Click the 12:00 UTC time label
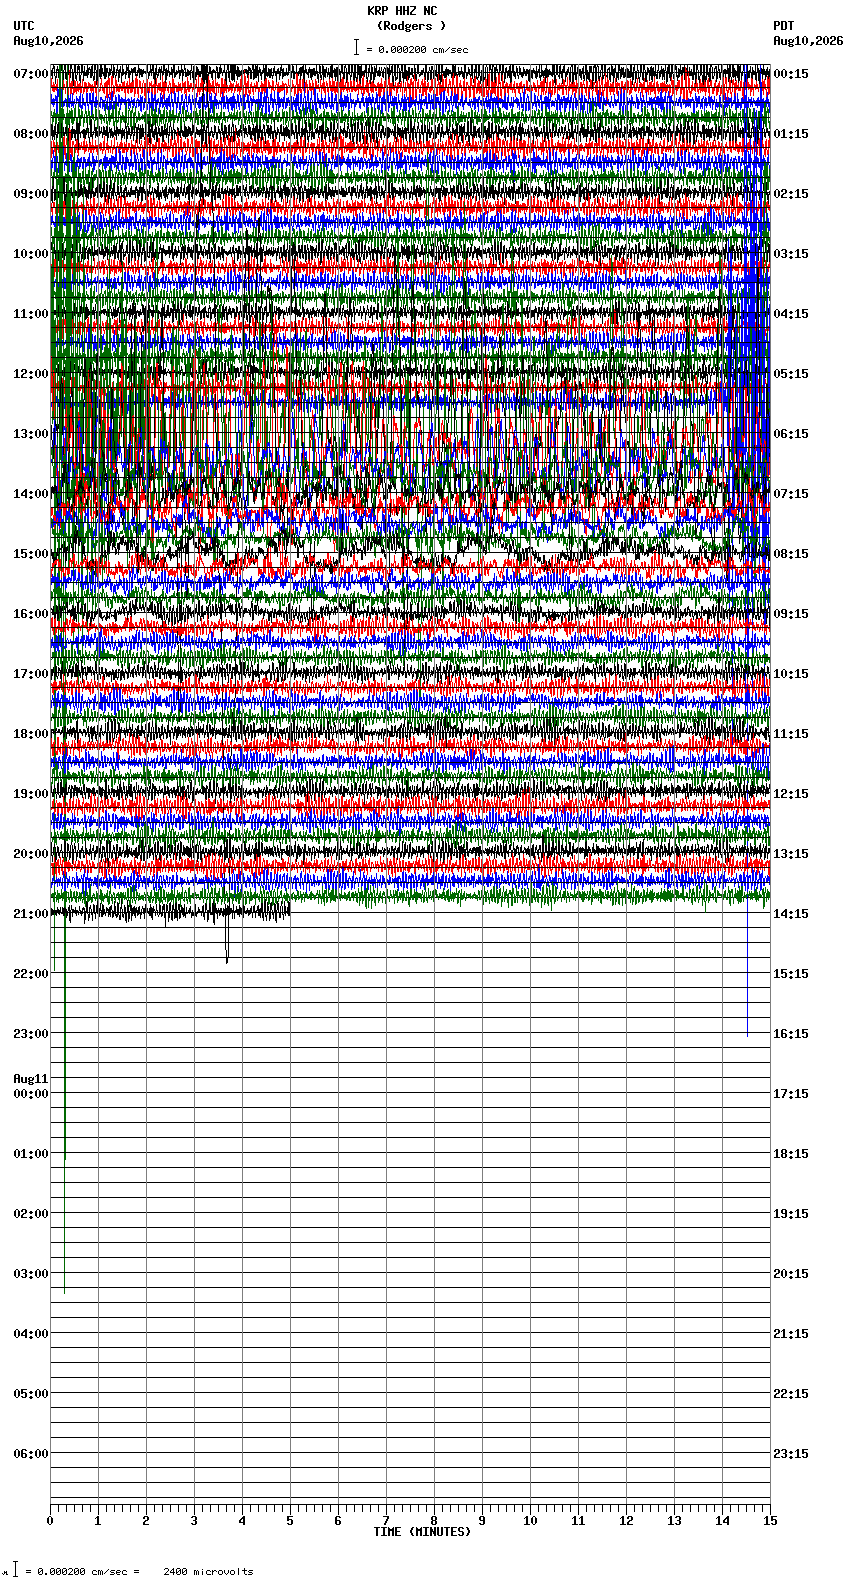The width and height of the screenshot is (850, 1584). click(x=31, y=374)
